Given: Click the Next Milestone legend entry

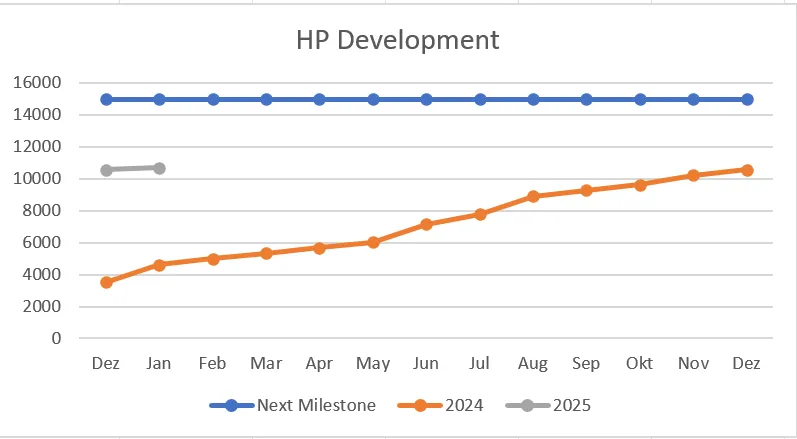Looking at the screenshot, I should pos(293,405).
